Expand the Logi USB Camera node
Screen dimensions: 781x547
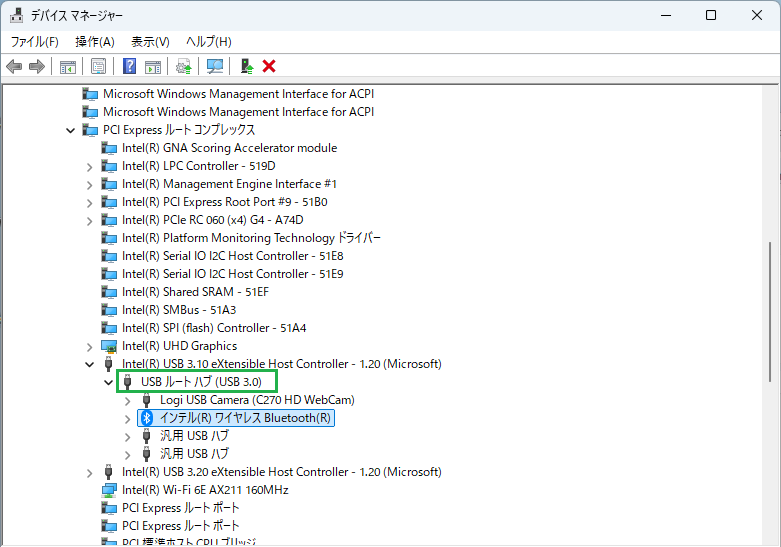[128, 401]
